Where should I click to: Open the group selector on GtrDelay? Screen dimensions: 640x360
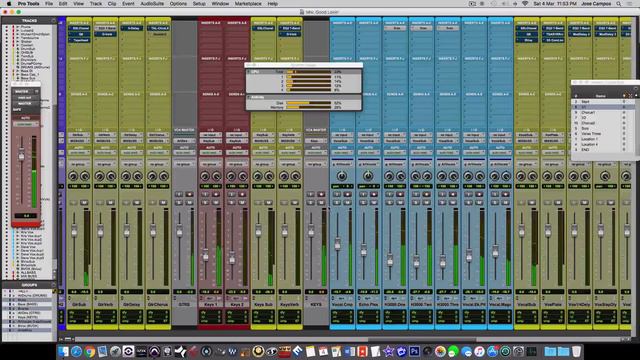pos(131,164)
